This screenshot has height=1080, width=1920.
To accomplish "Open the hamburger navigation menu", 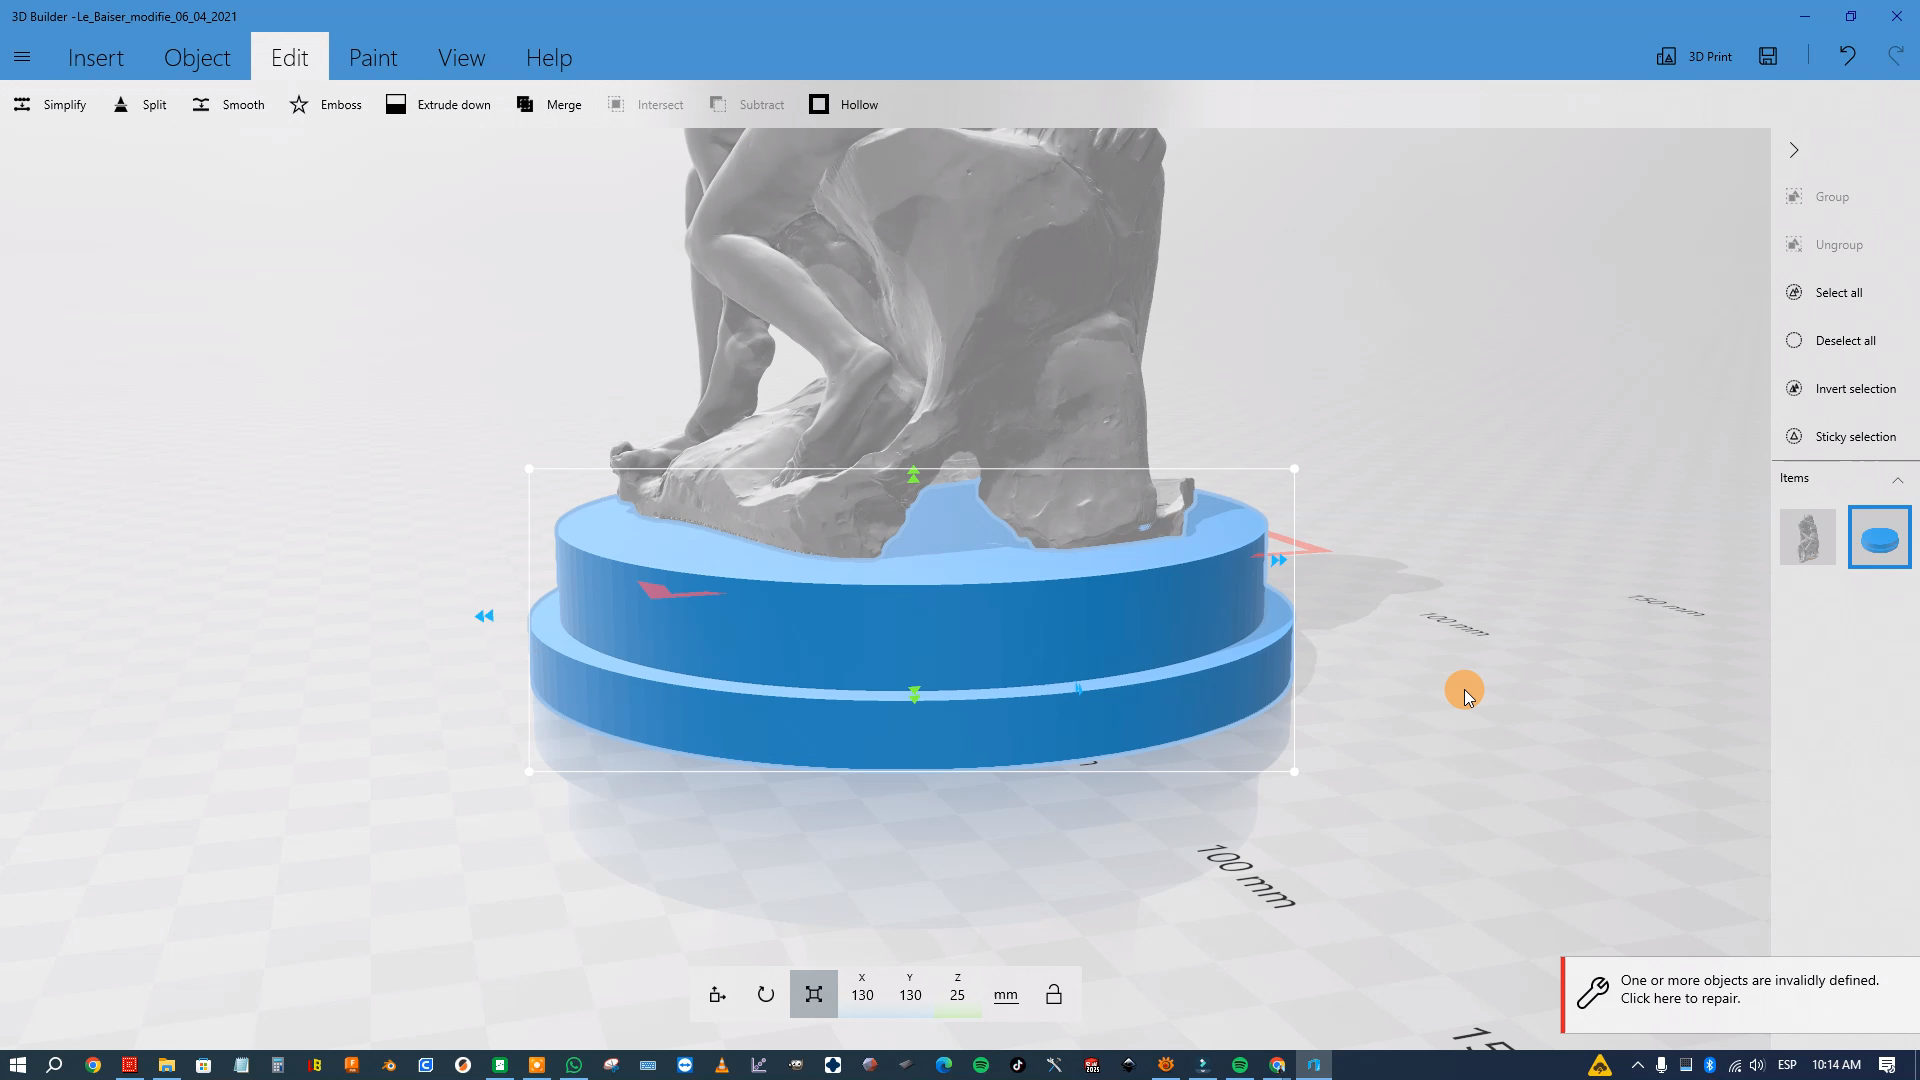I will (x=22, y=57).
